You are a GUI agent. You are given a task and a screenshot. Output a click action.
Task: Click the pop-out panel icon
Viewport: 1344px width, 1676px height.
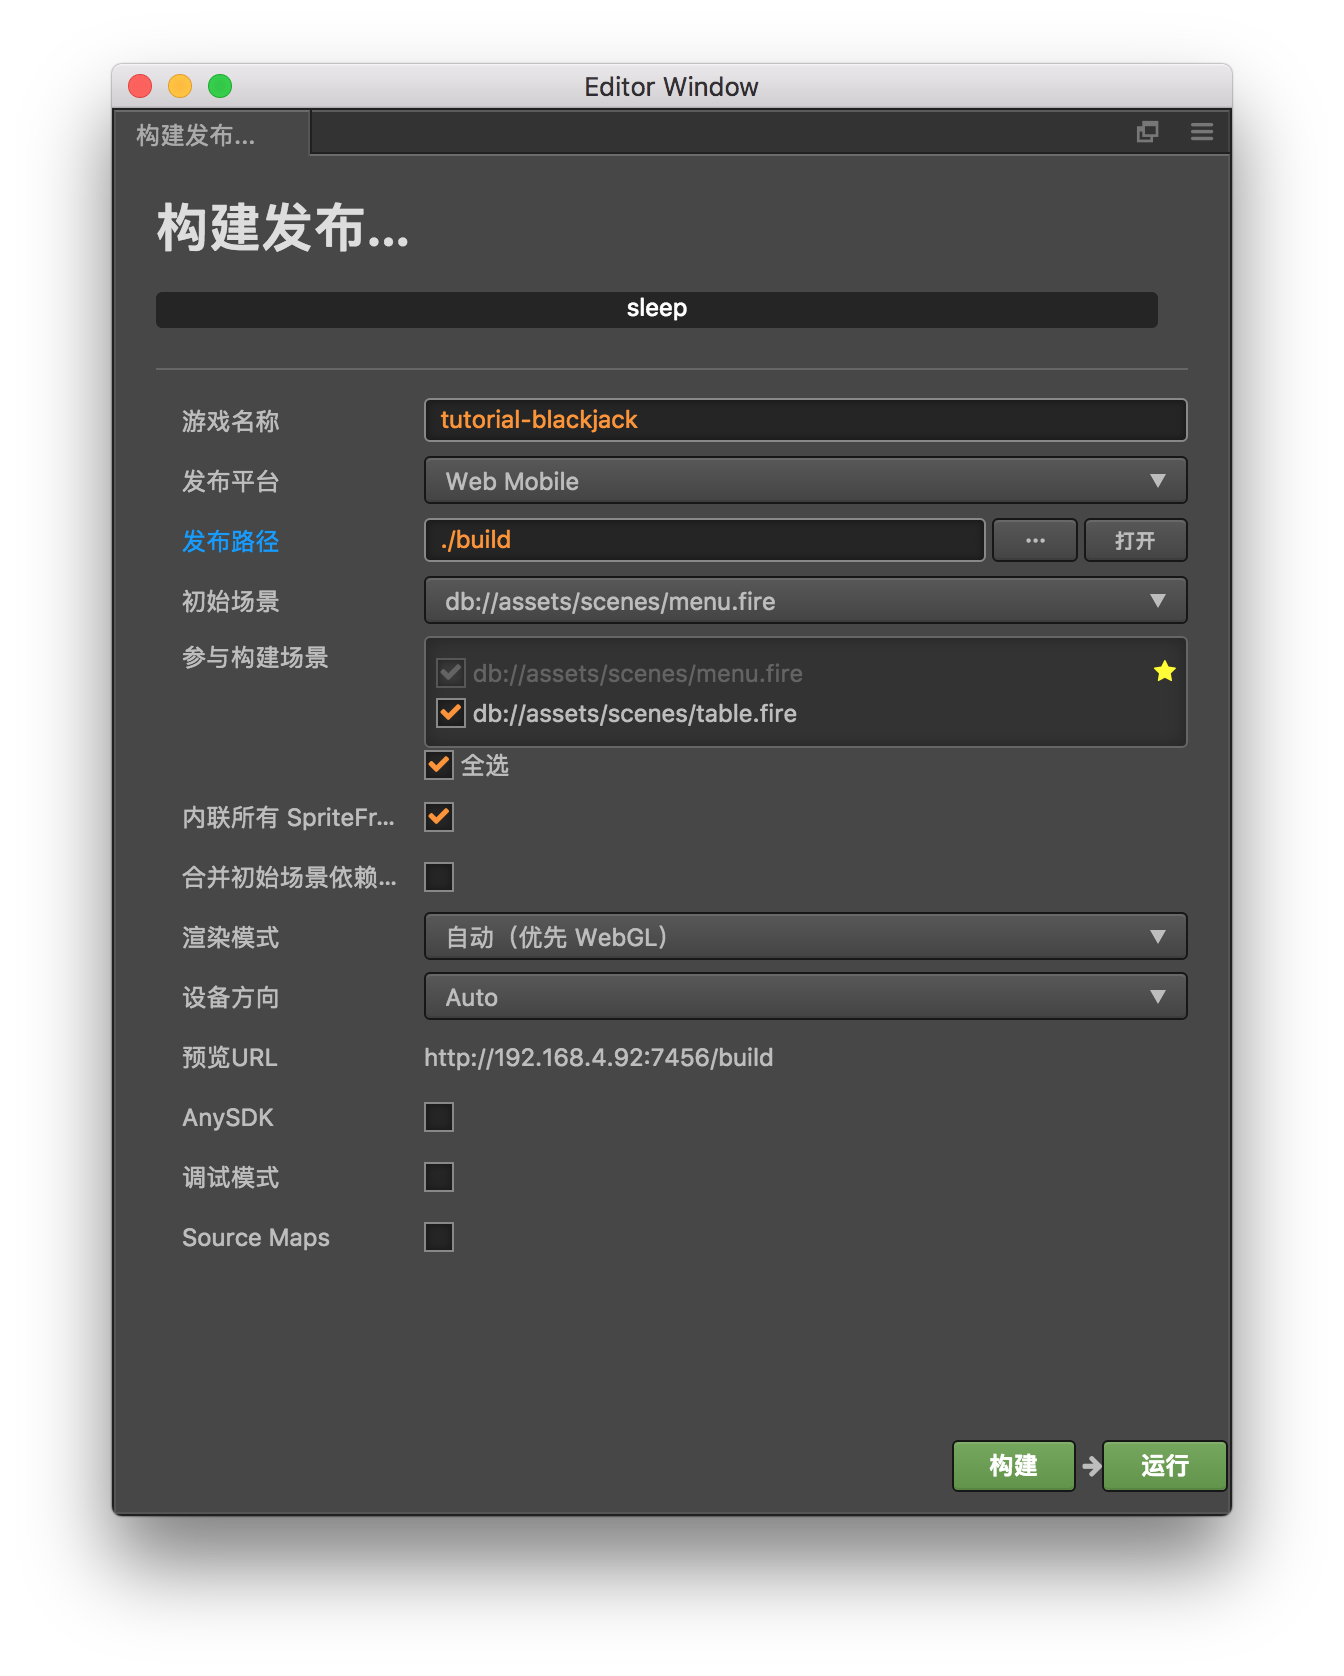tap(1147, 132)
